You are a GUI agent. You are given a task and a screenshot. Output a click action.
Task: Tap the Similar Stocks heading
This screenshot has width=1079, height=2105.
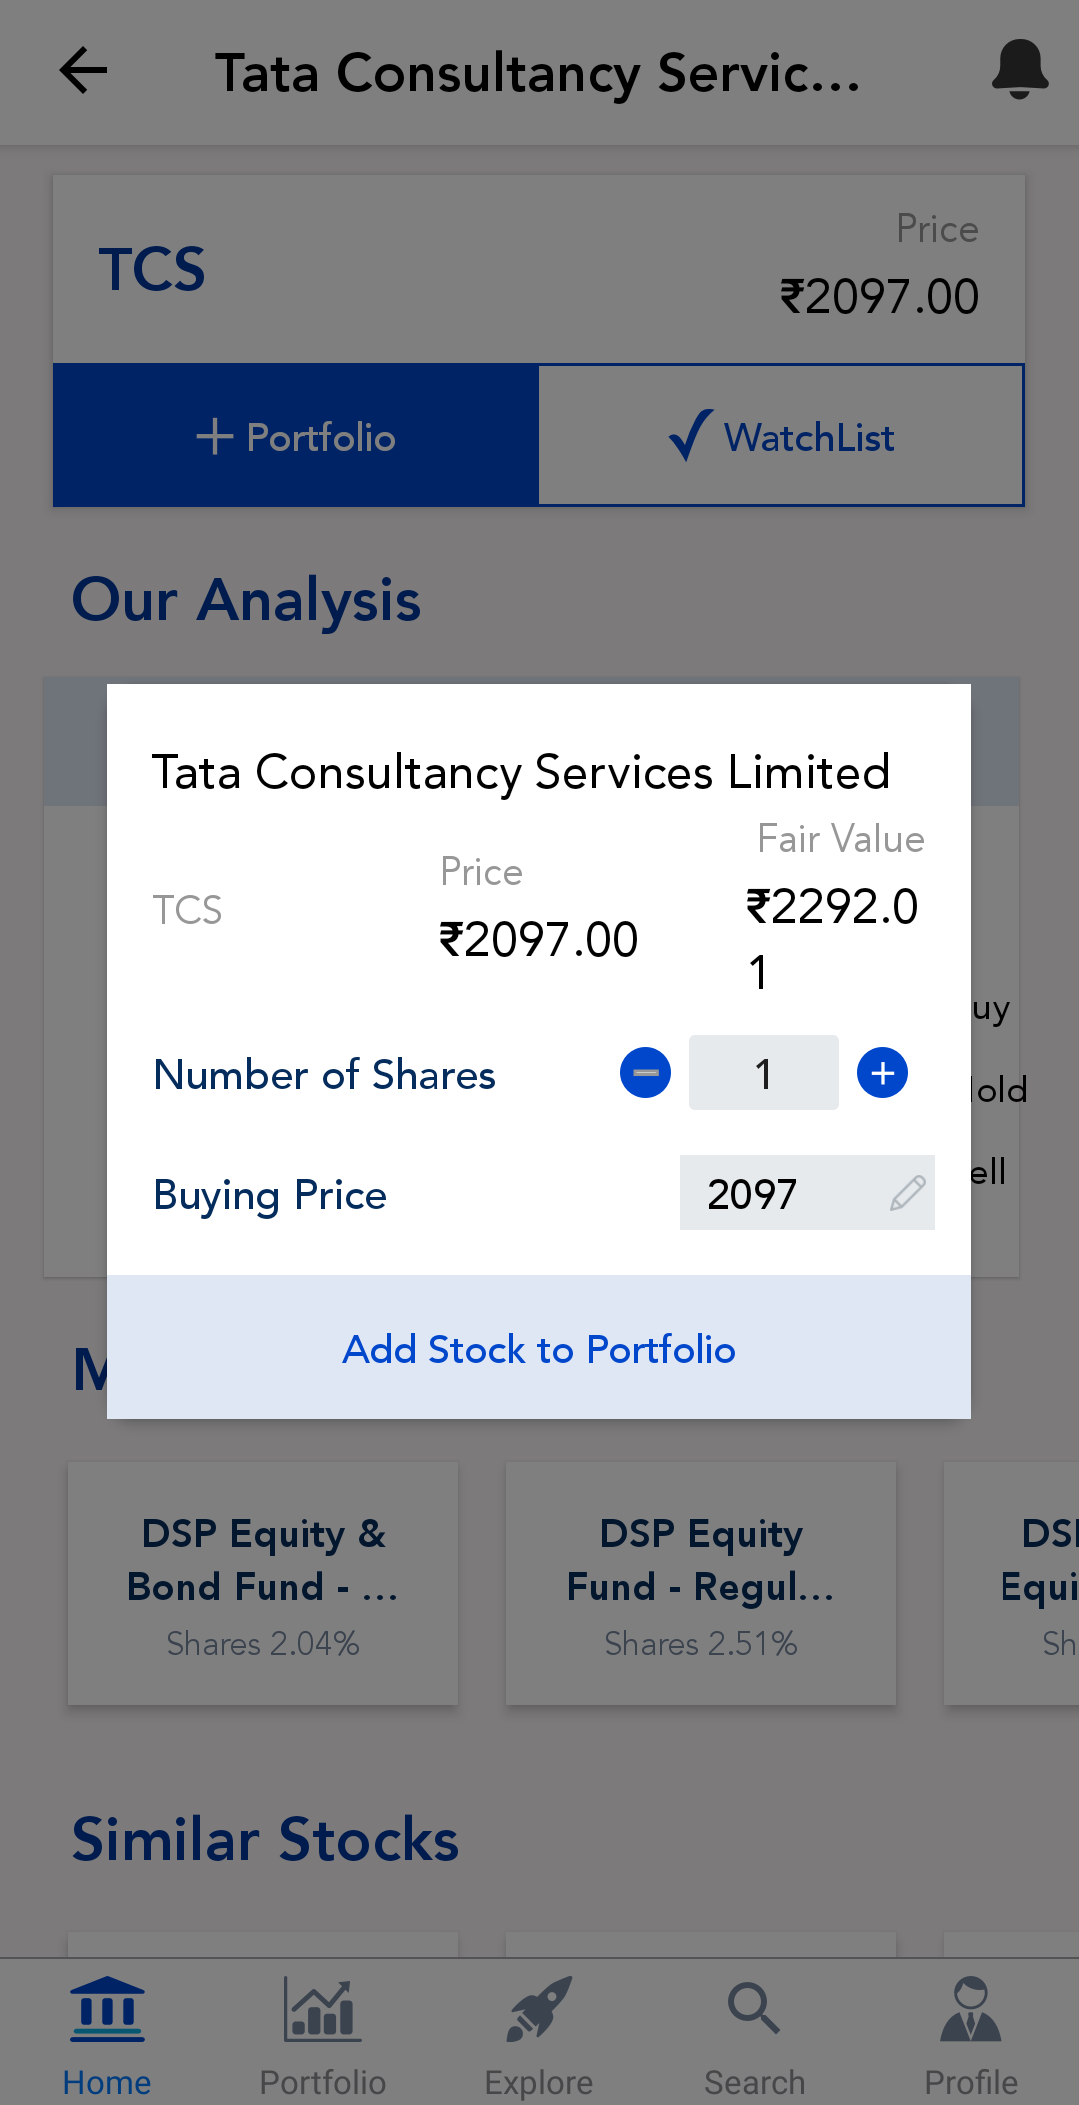265,1839
